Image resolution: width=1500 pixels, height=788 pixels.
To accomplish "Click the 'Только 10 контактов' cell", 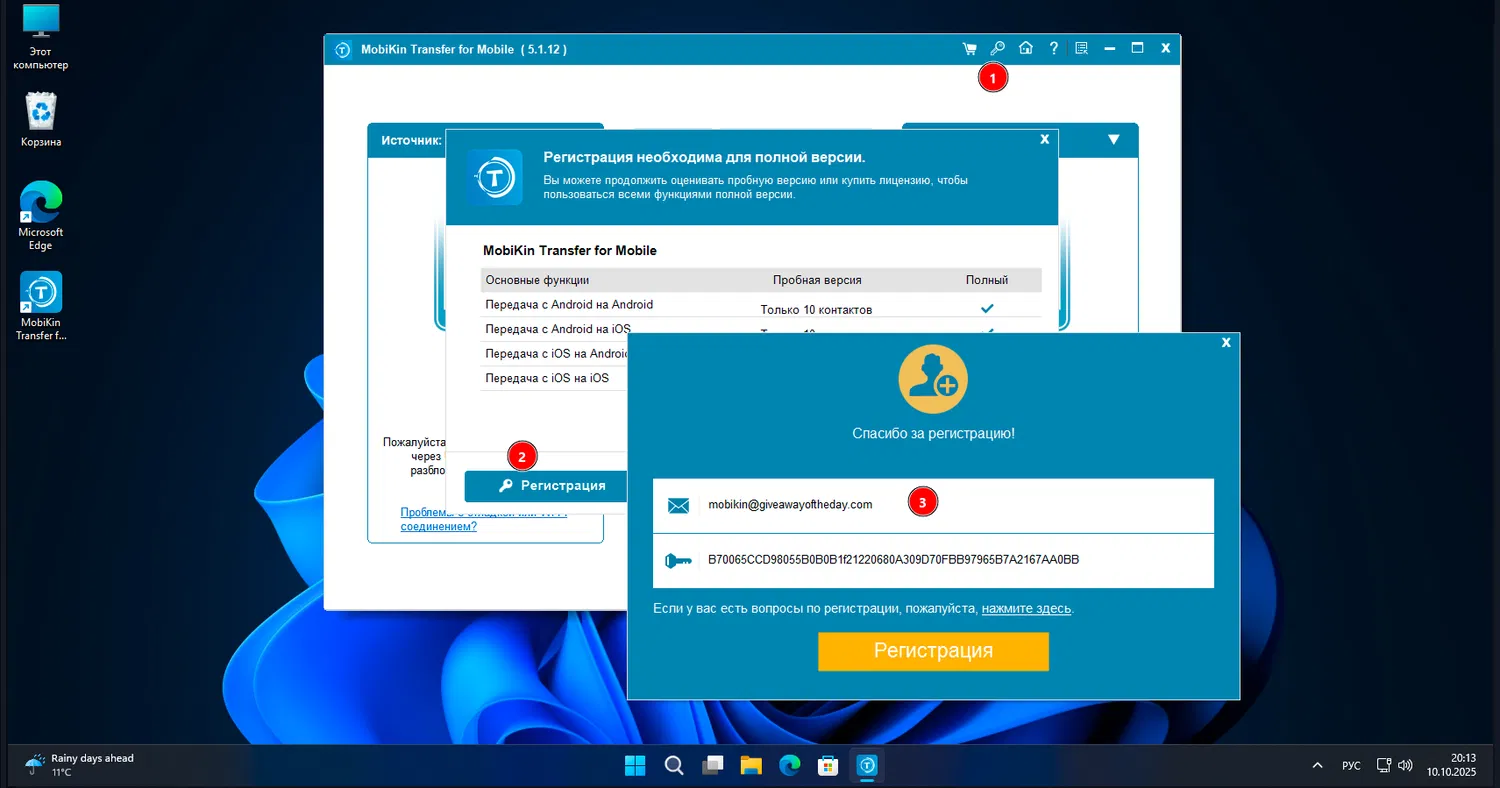I will (x=816, y=309).
